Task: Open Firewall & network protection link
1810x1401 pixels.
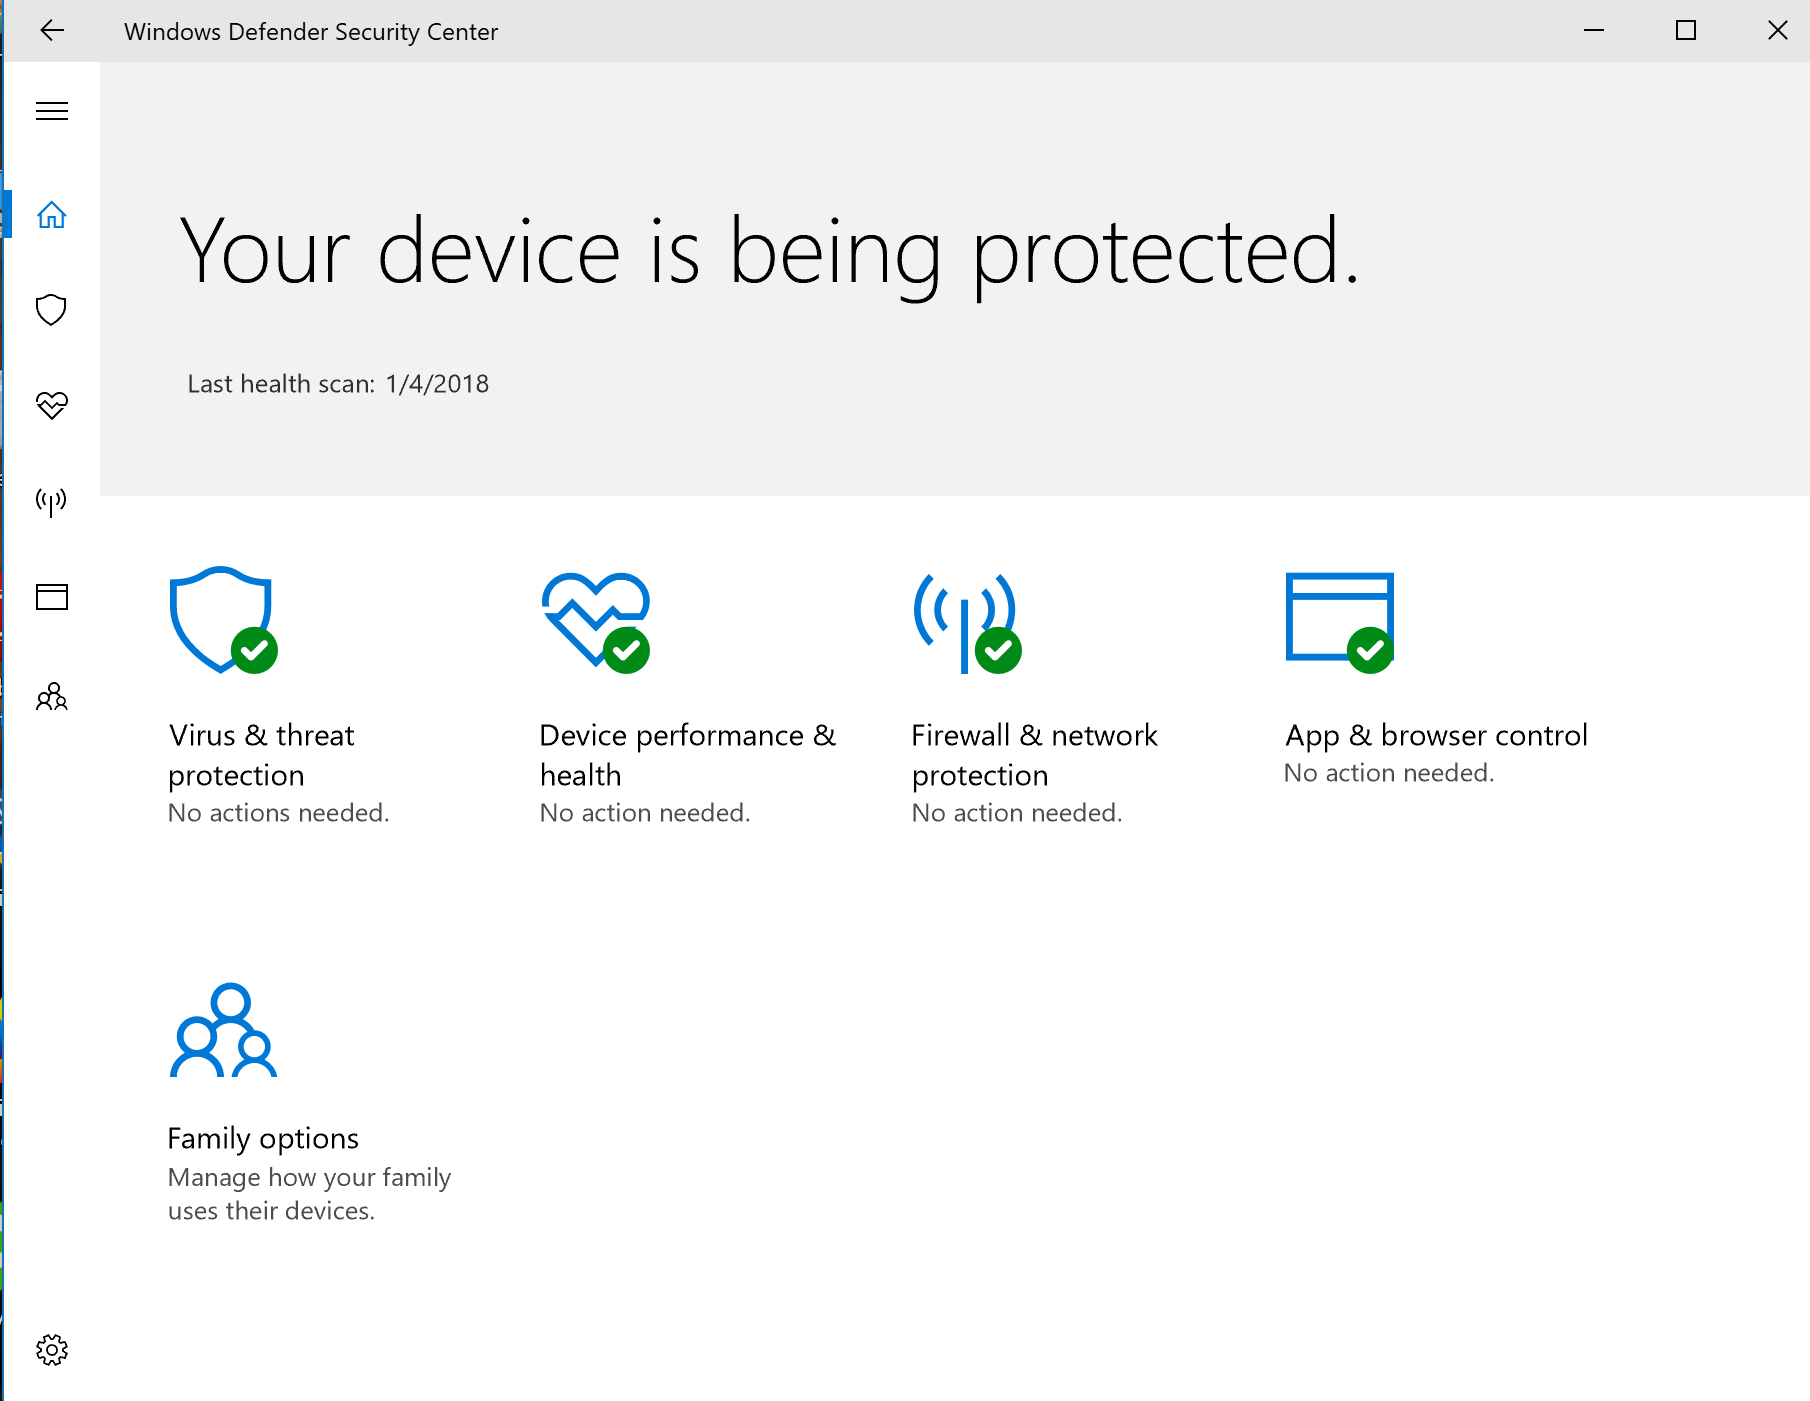Action: pyautogui.click(x=1034, y=755)
